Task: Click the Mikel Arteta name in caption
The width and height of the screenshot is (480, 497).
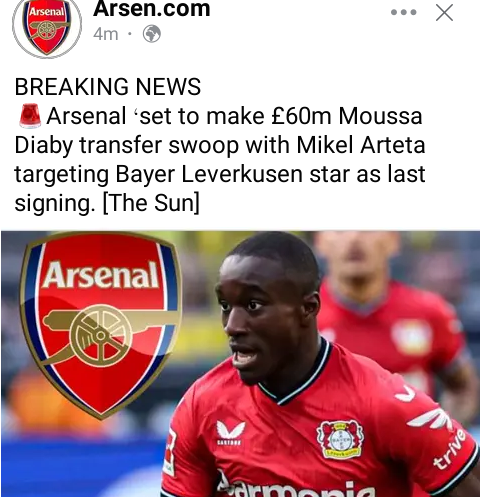Action: click(361, 145)
